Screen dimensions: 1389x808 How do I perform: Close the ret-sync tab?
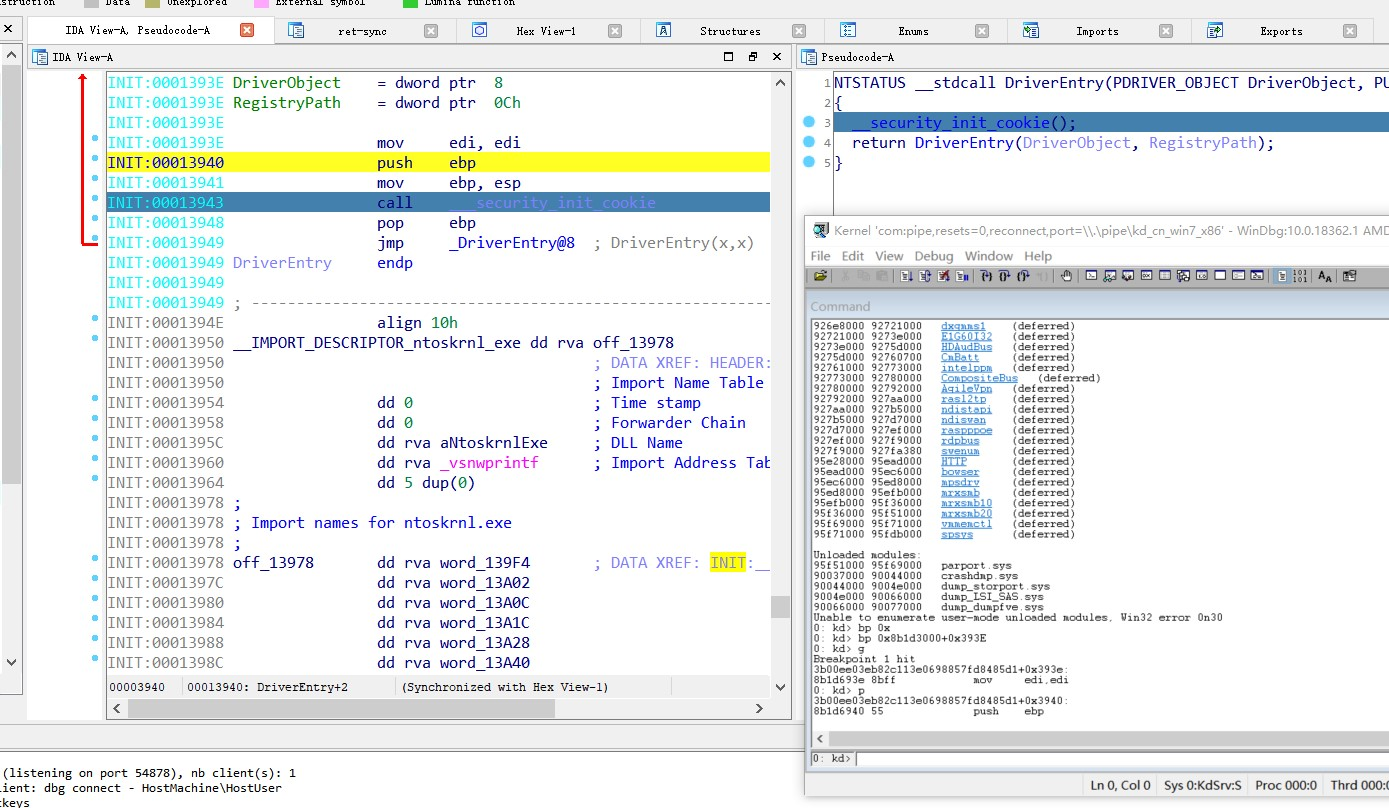[431, 31]
